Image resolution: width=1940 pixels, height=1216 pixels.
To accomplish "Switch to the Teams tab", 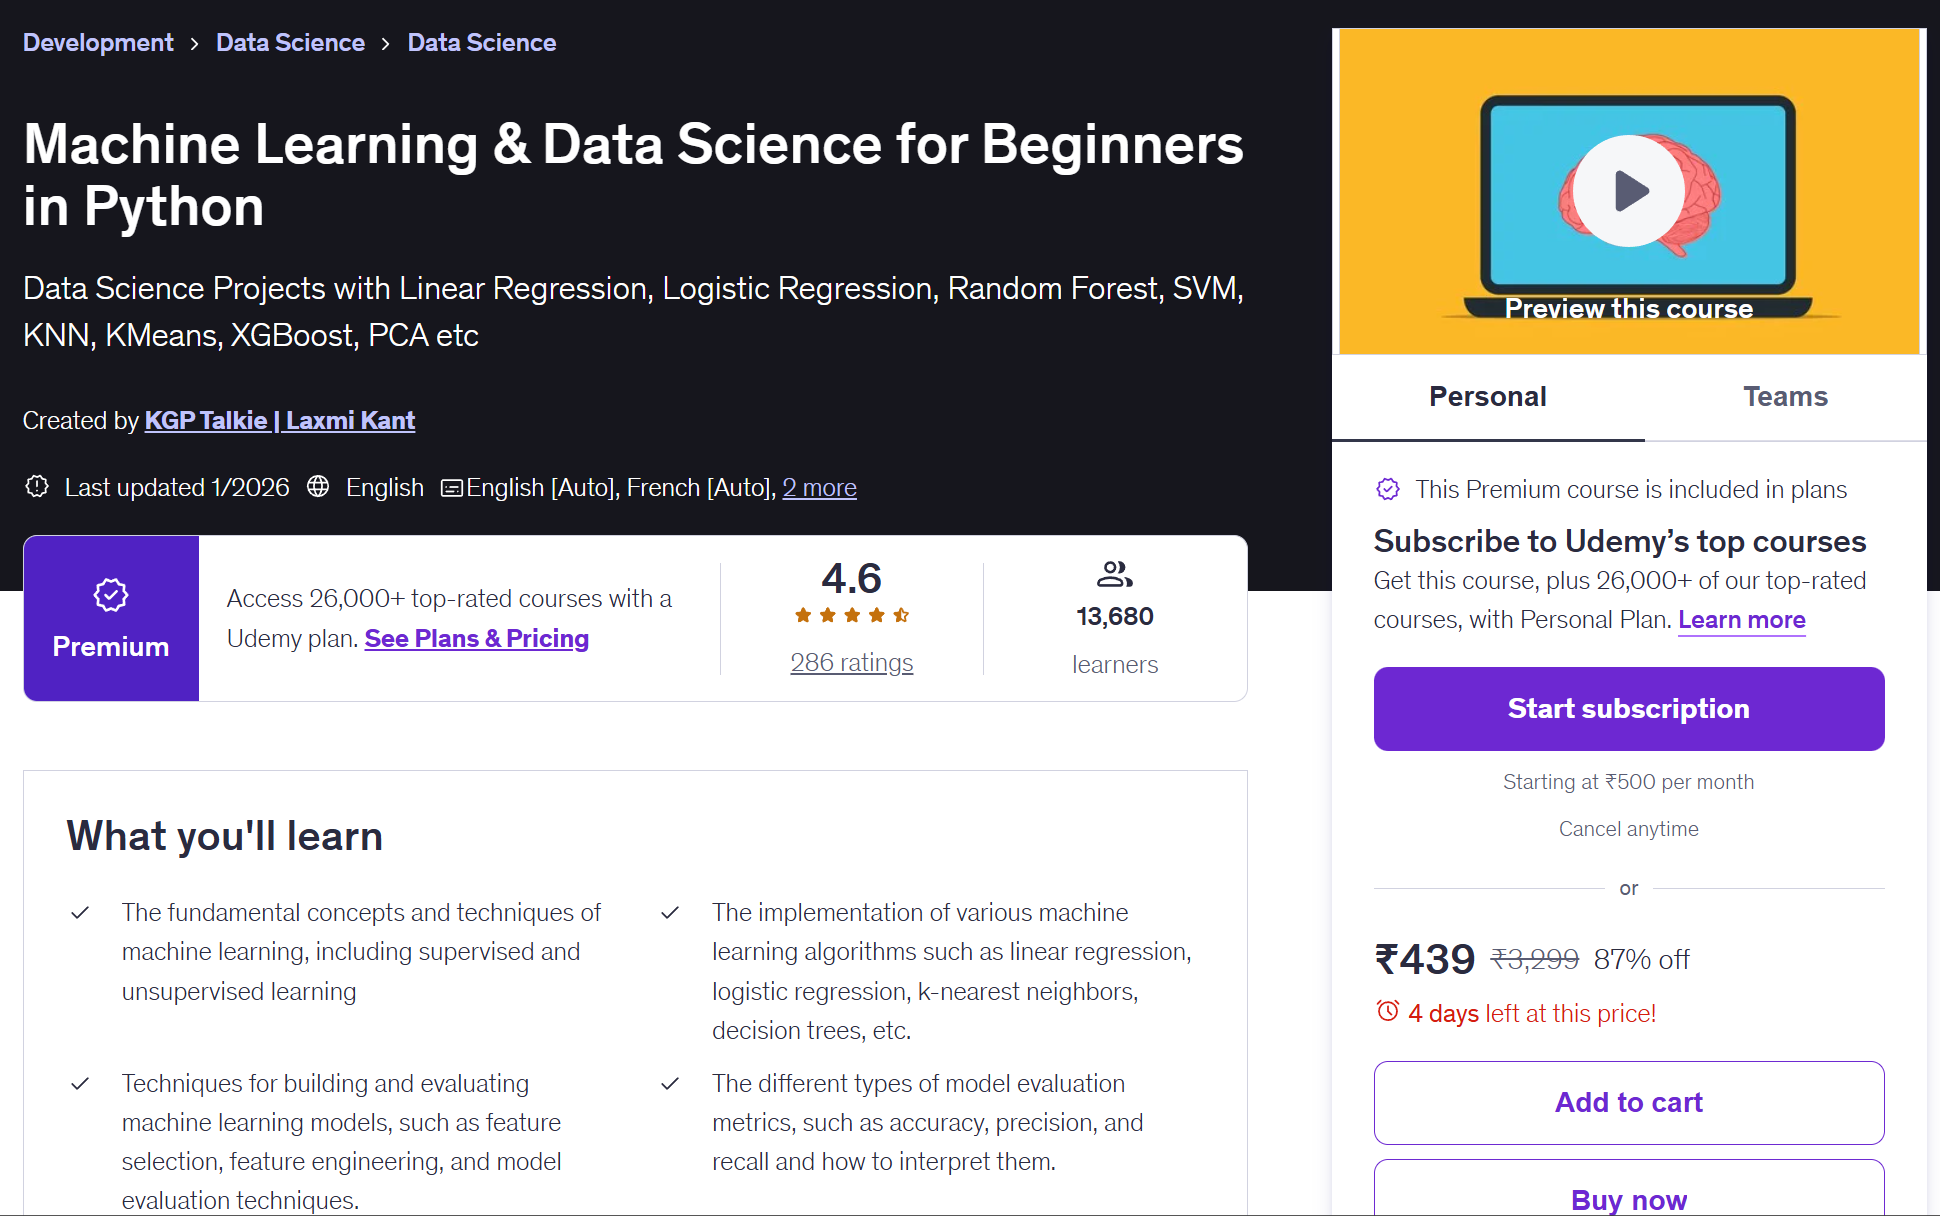I will (x=1786, y=396).
